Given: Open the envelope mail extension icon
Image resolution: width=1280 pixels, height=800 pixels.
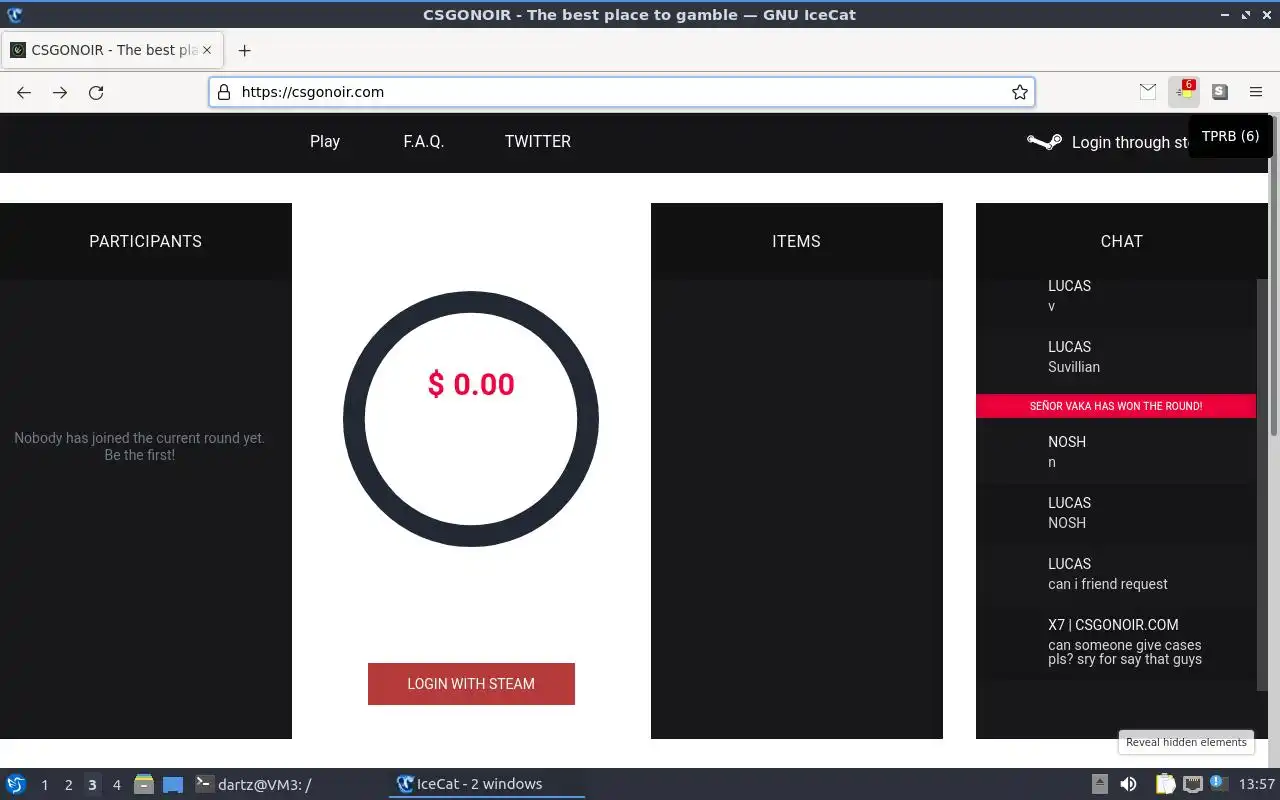Looking at the screenshot, I should pos(1148,92).
